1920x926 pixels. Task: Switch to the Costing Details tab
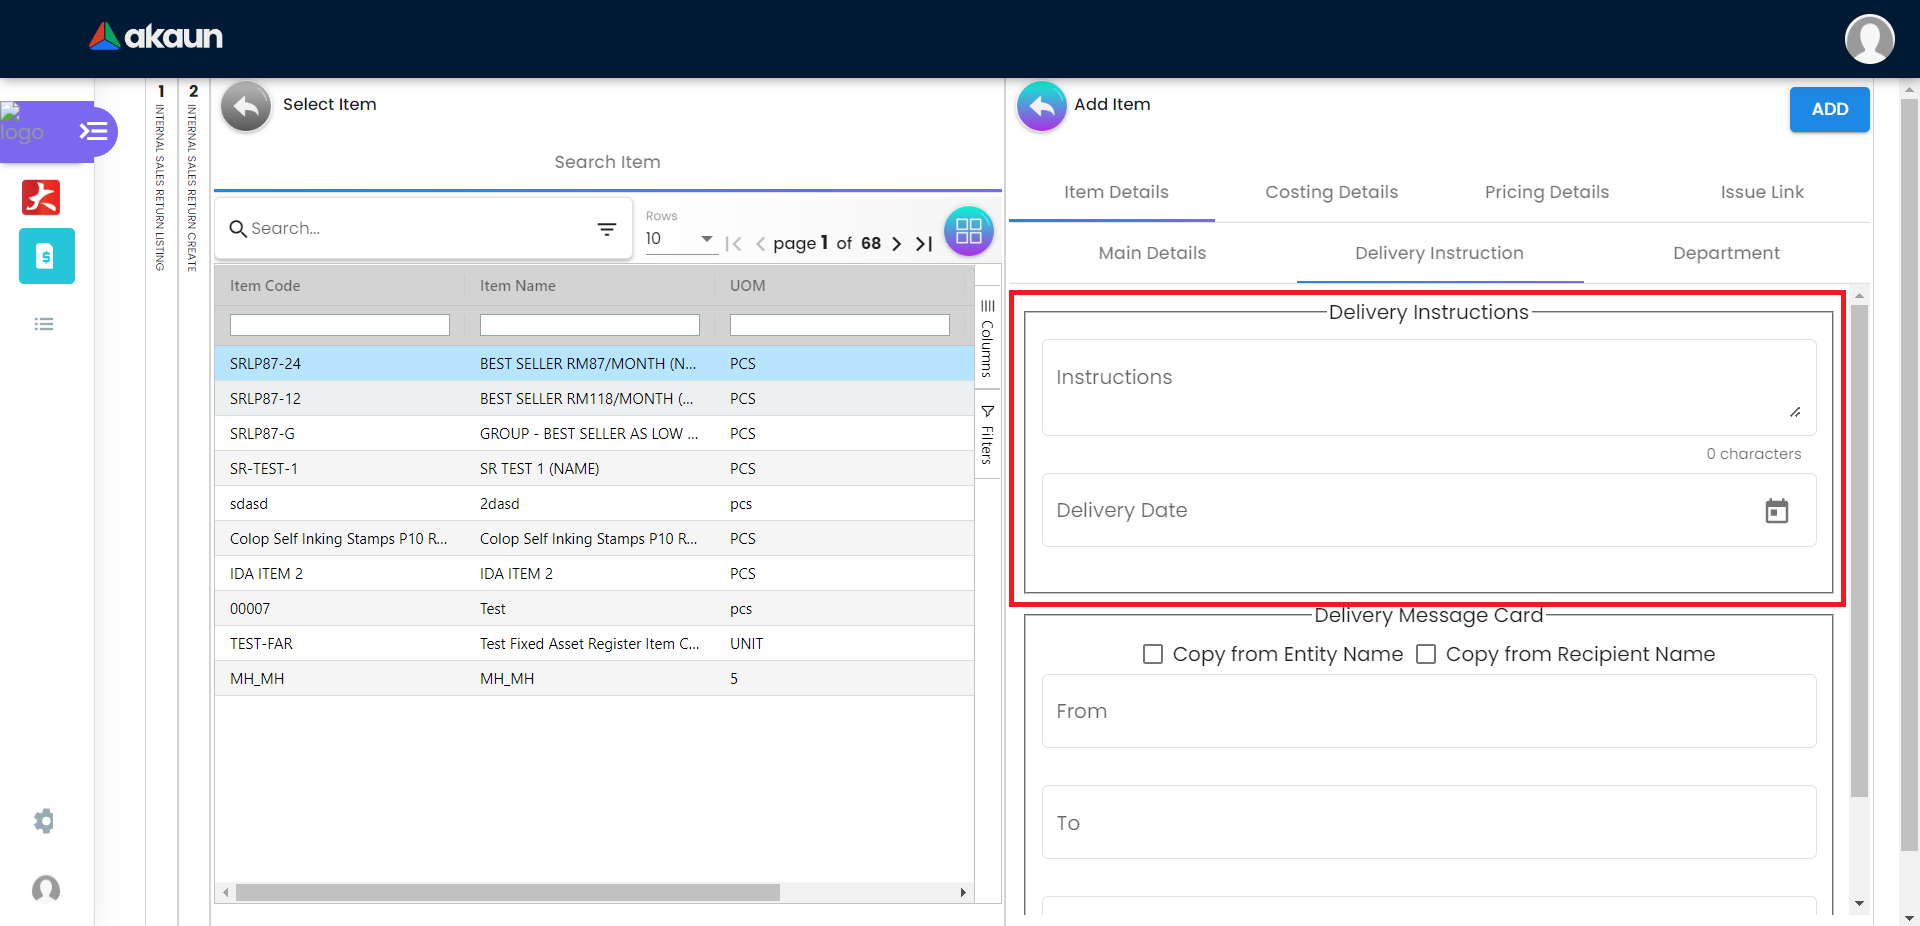[1331, 192]
